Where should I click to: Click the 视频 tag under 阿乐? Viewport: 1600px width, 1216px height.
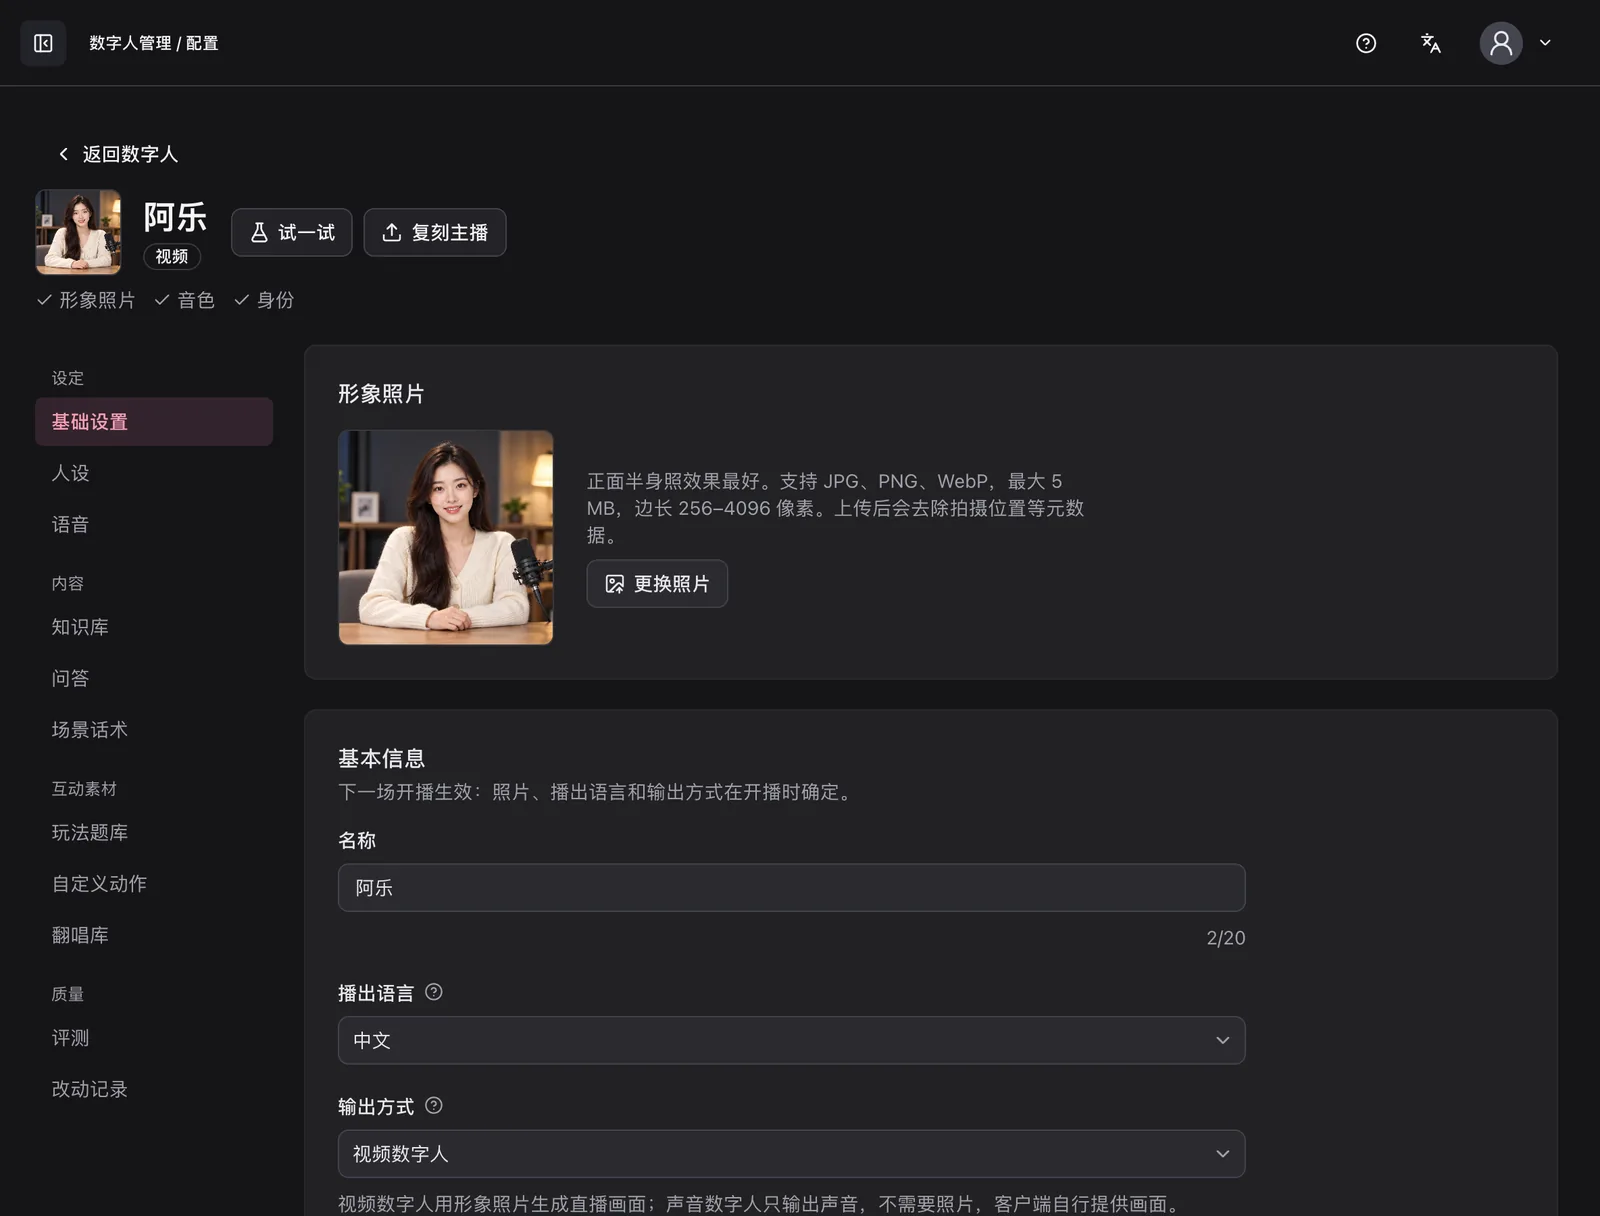172,257
